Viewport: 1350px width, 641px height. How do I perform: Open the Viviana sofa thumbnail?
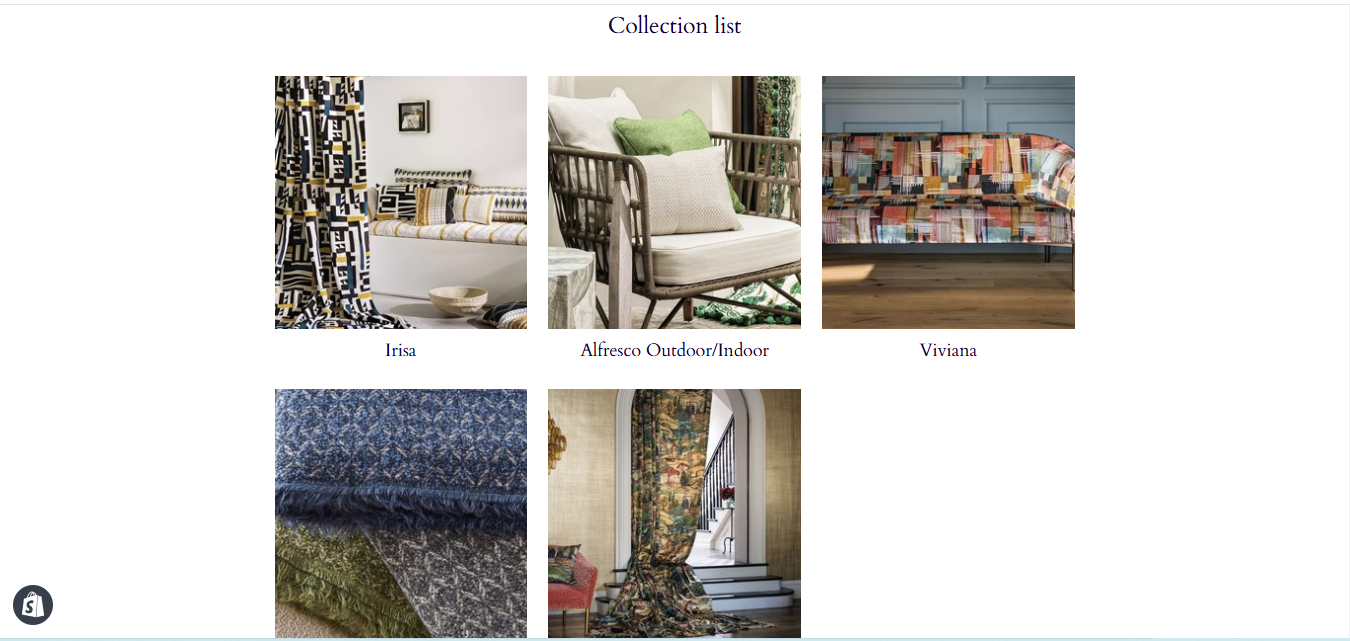(x=948, y=202)
